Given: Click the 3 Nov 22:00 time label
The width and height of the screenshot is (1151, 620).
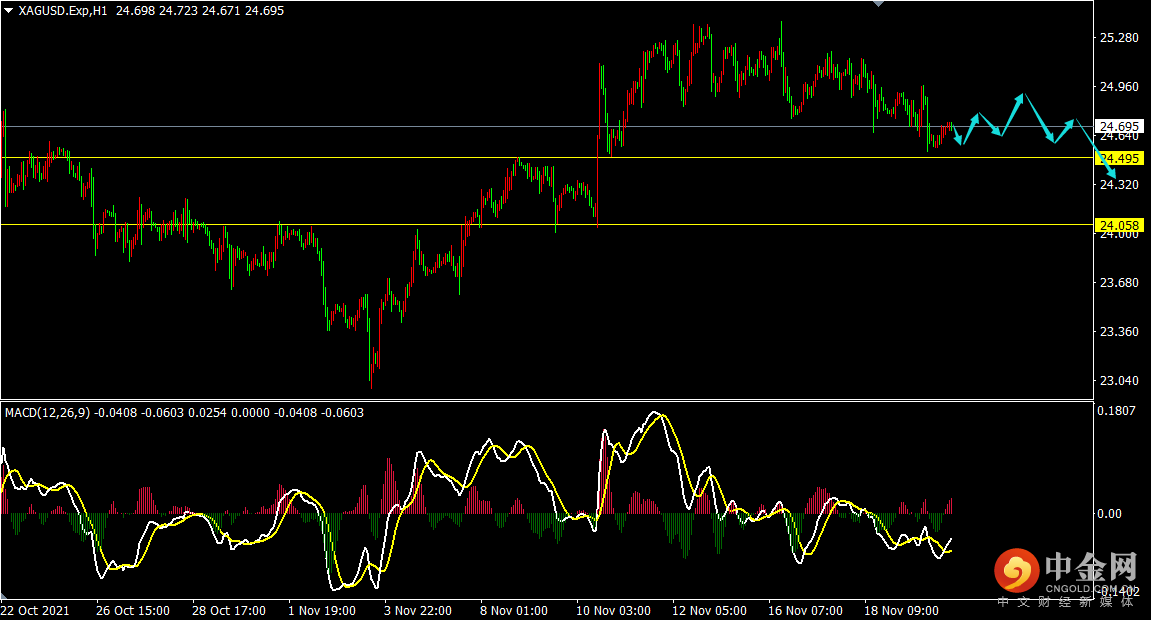Looking at the screenshot, I should (x=420, y=610).
